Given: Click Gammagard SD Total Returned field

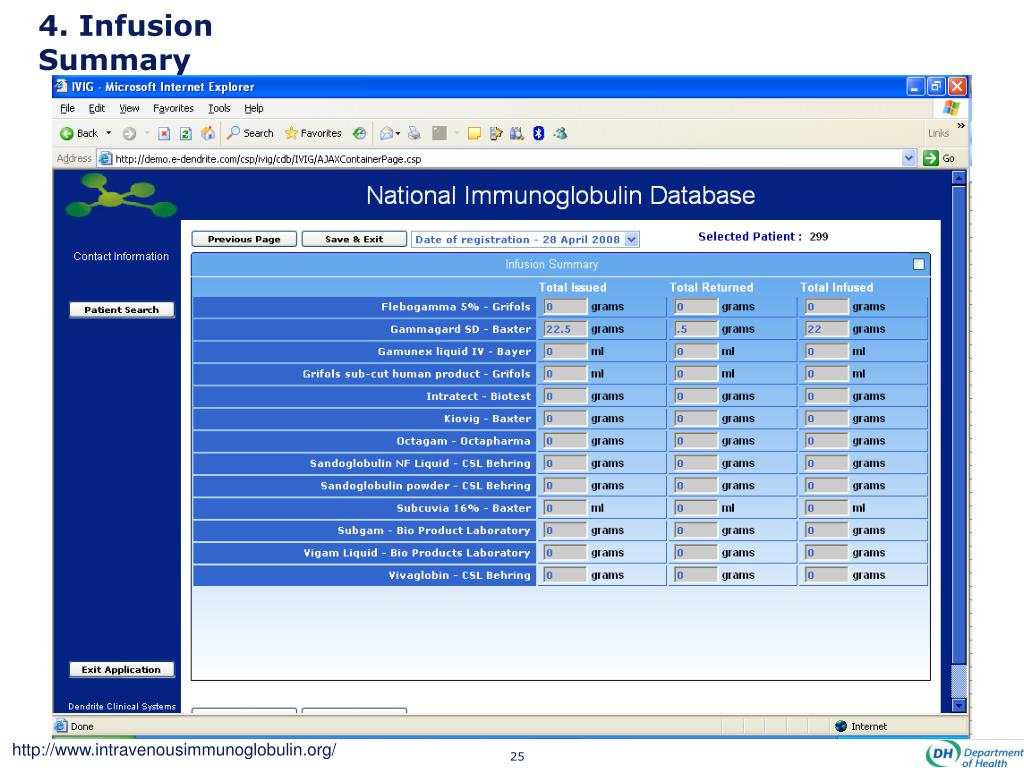Looking at the screenshot, I should pos(696,329).
